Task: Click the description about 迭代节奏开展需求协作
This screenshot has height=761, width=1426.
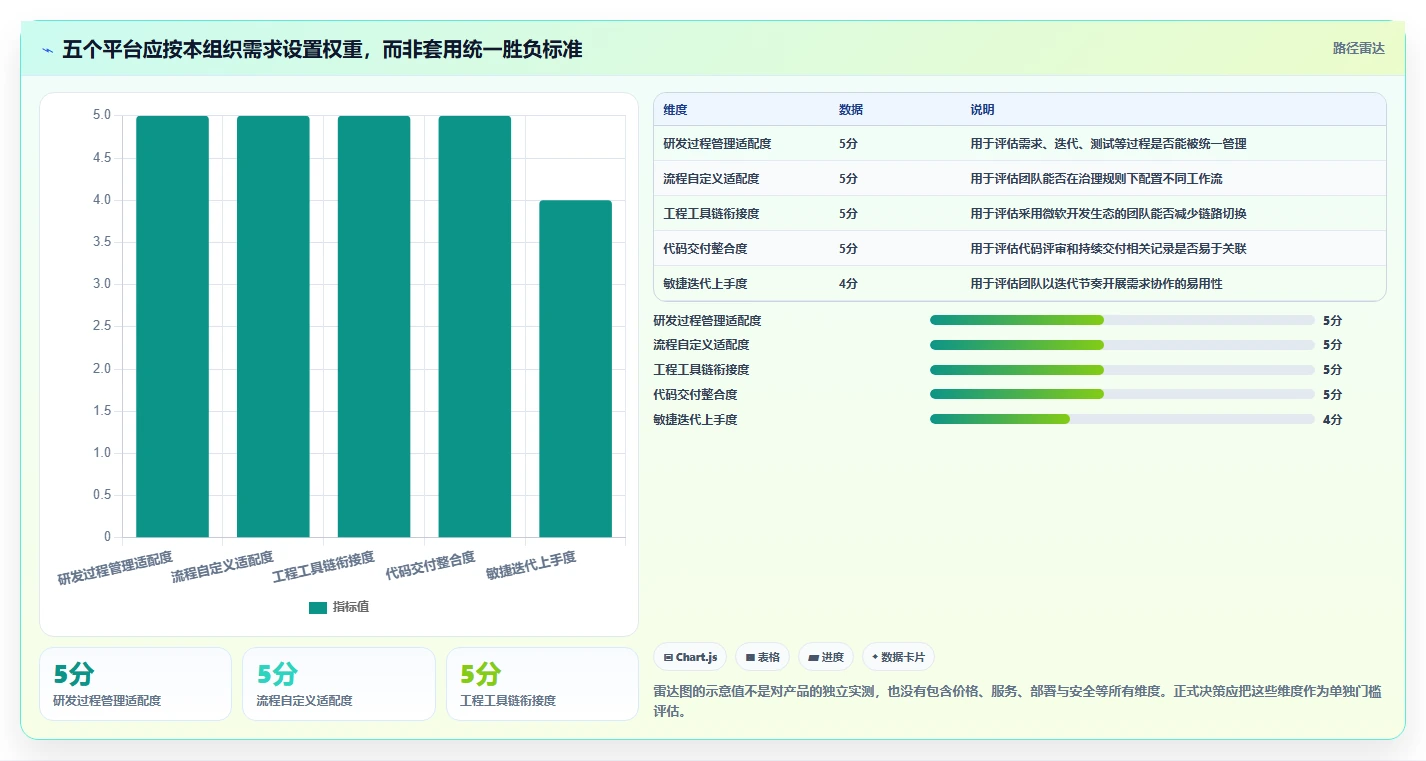Action: tap(1096, 284)
